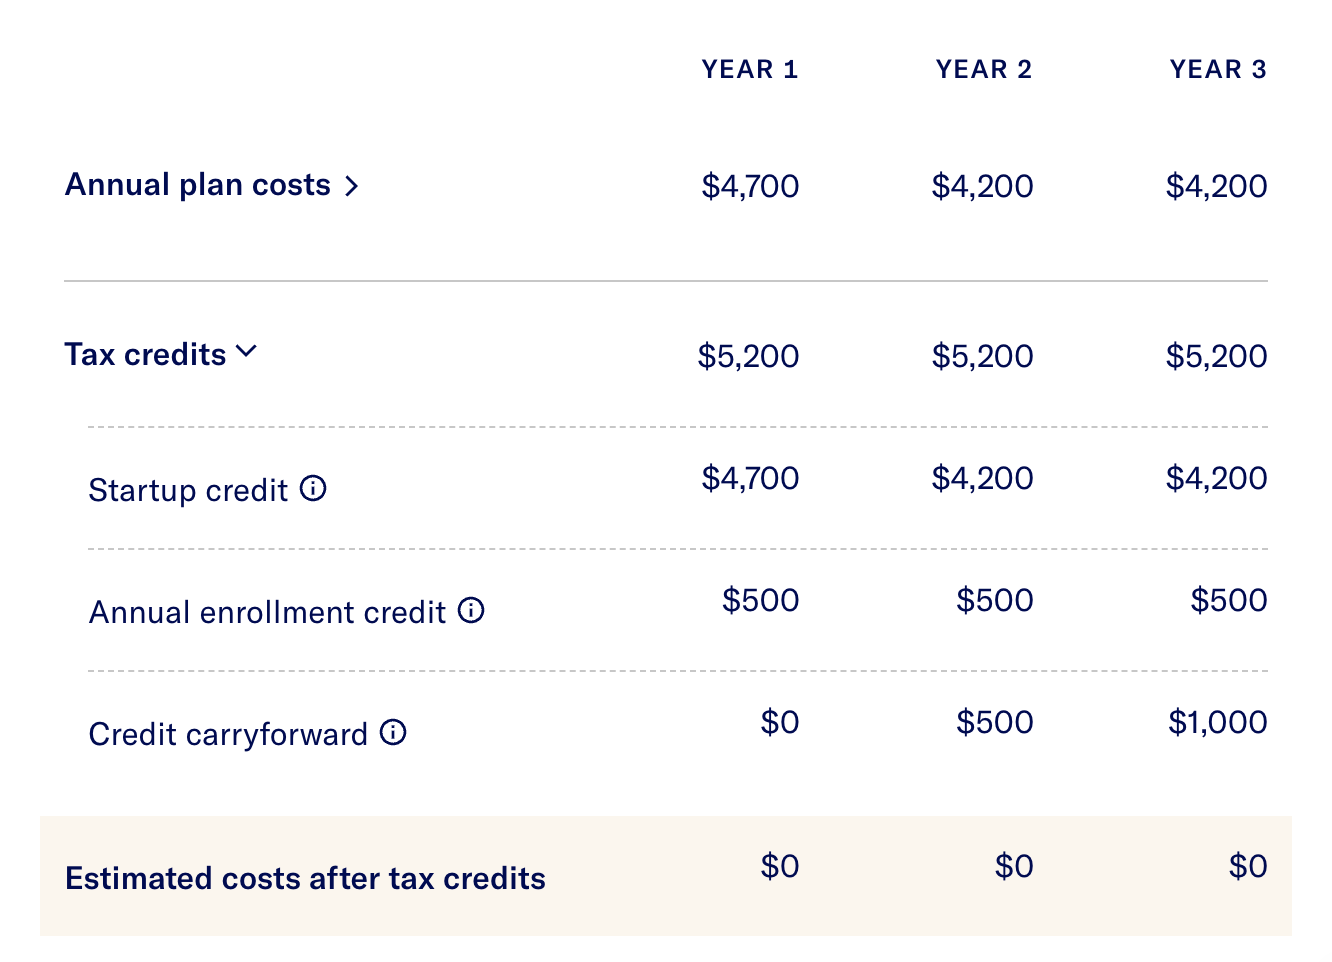Click Year 3 estimated cost $0 value
This screenshot has height=962, width=1332.
coord(1247,866)
